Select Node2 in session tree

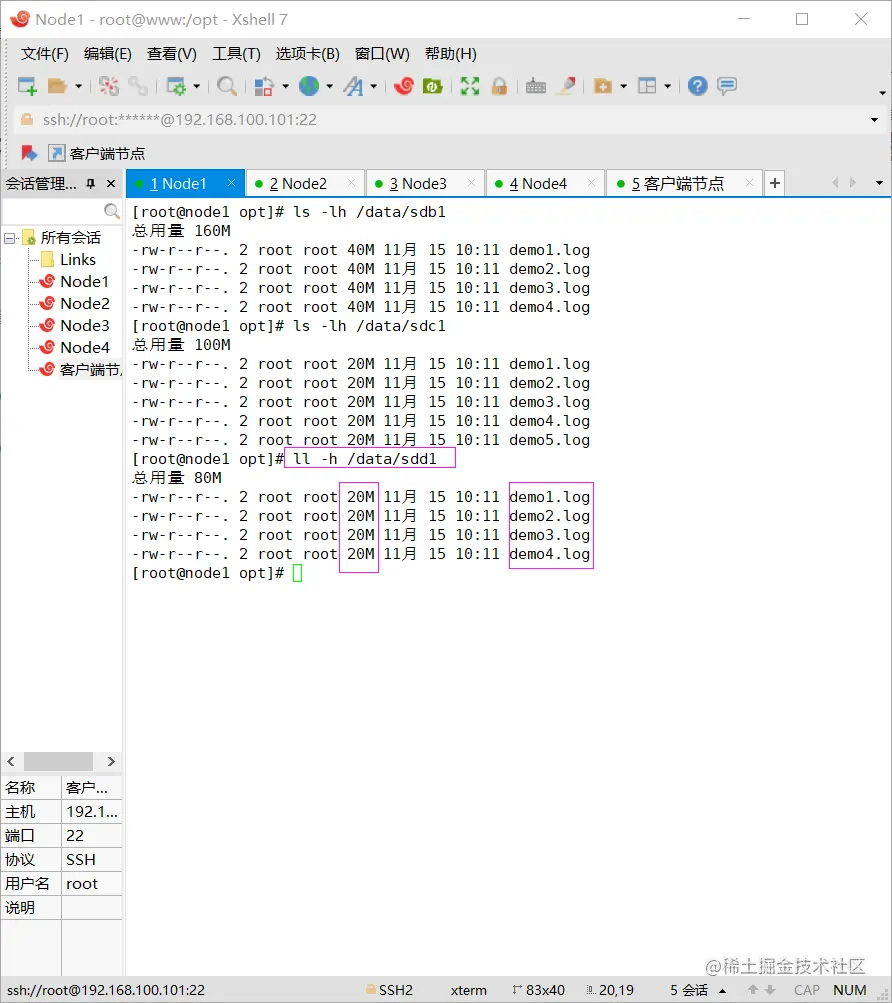pyautogui.click(x=84, y=303)
